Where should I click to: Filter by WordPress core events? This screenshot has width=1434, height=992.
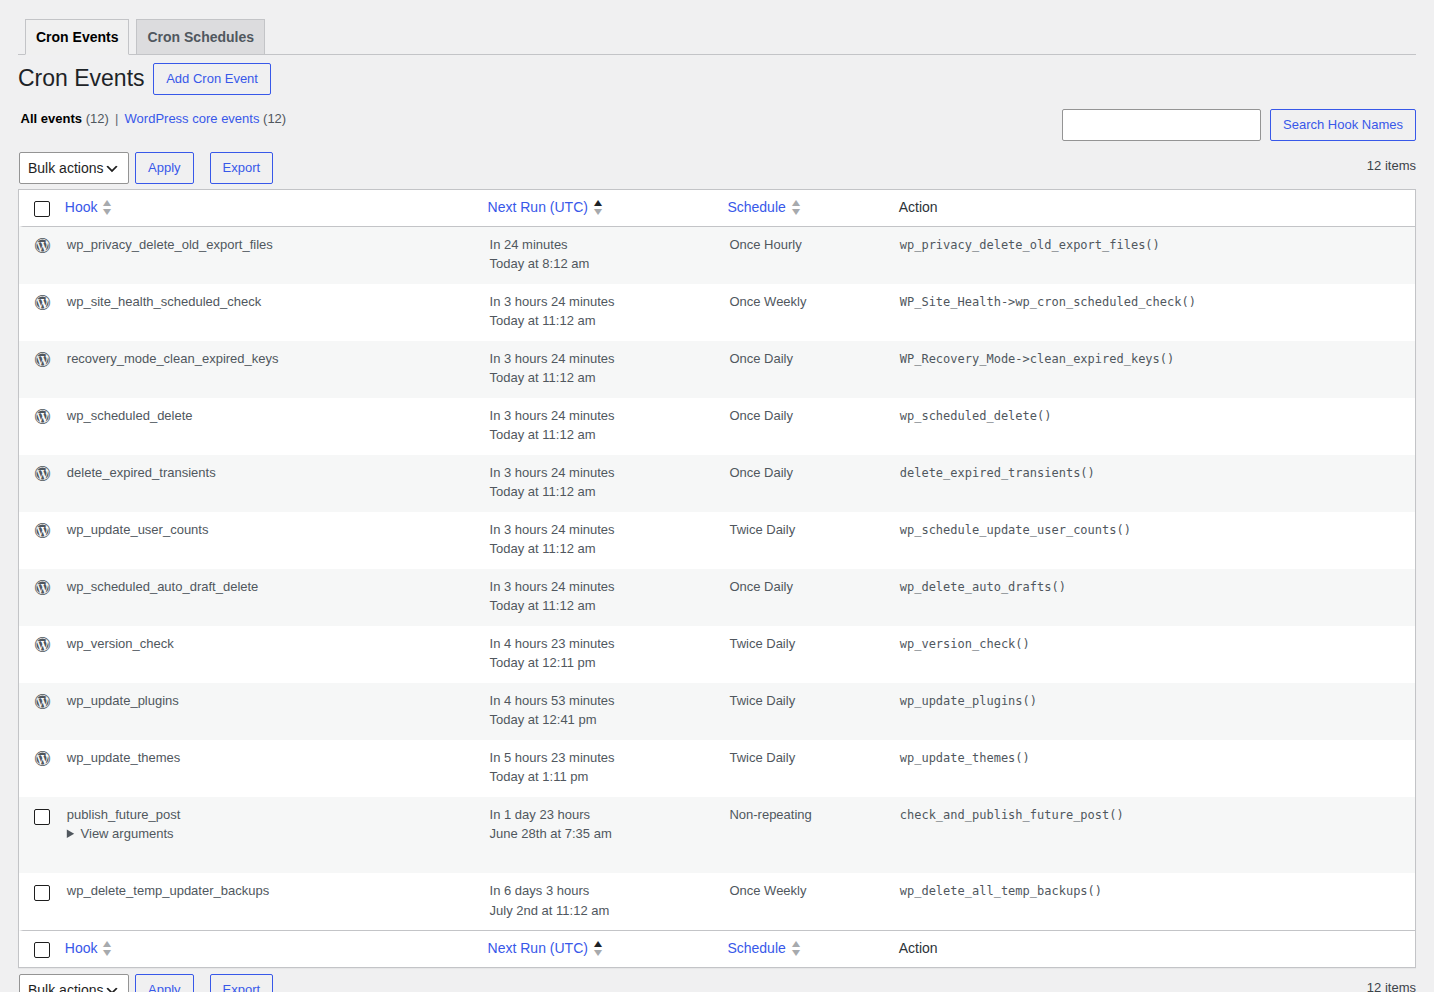(x=192, y=118)
